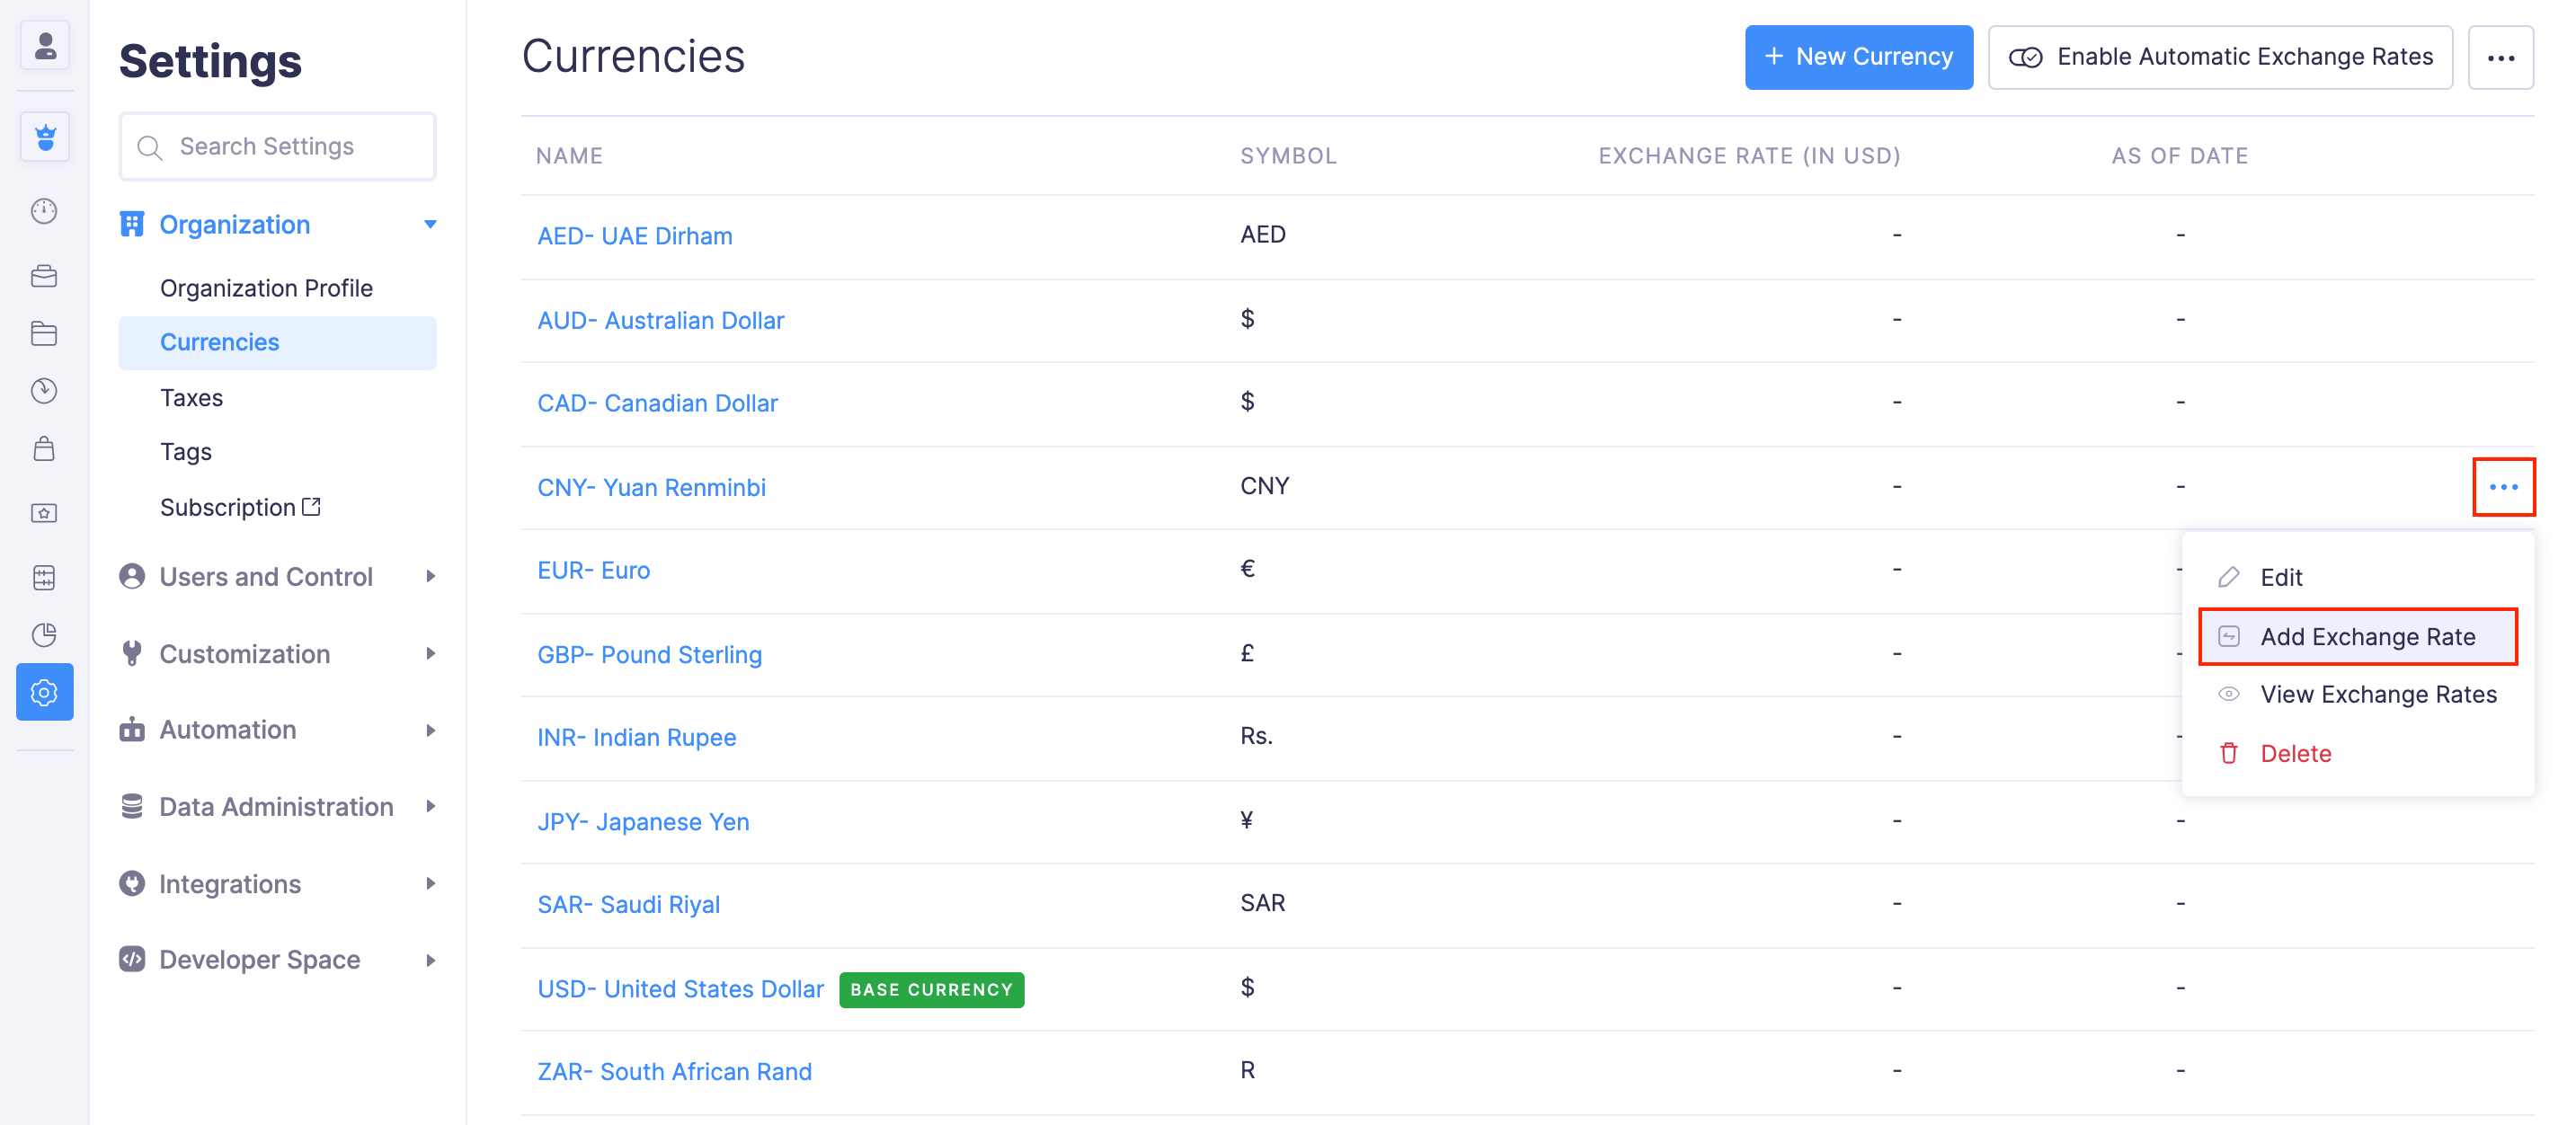The height and width of the screenshot is (1125, 2576).
Task: Open the more options button beside Exchange Rates
Action: pyautogui.click(x=2500, y=57)
